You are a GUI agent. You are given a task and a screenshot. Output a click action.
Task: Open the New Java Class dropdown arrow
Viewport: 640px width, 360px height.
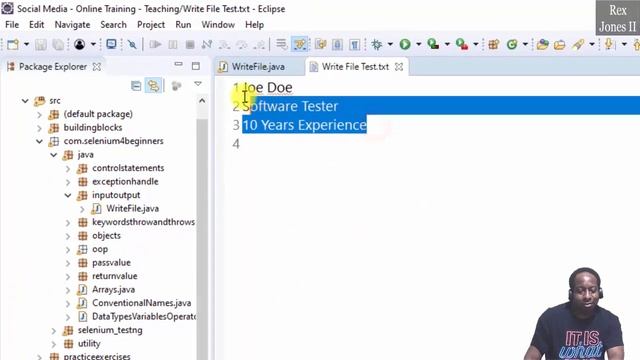525,44
